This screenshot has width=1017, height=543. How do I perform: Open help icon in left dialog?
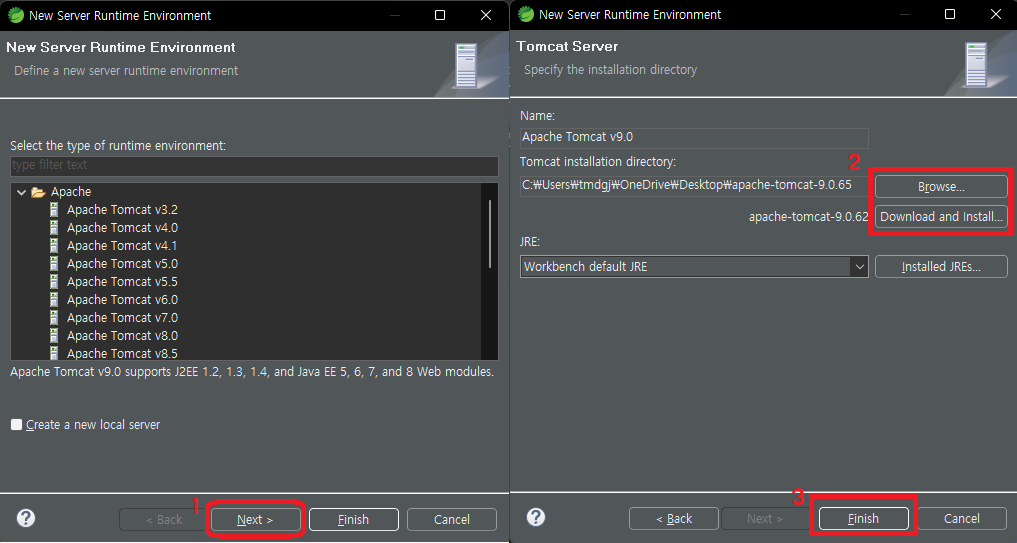tap(26, 518)
